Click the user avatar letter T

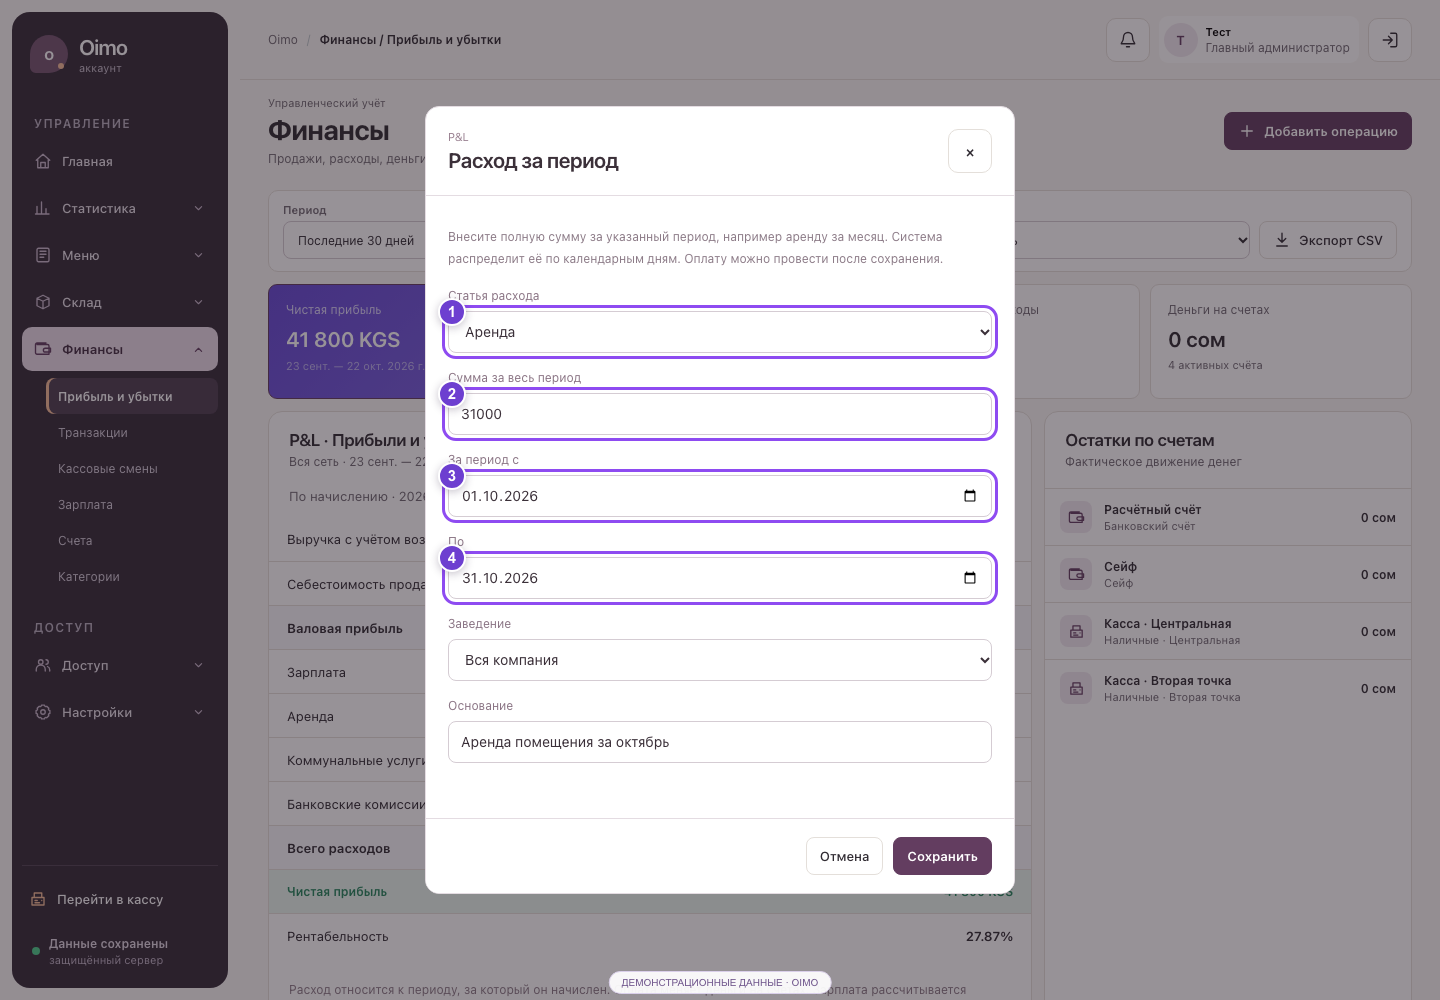(x=1181, y=40)
